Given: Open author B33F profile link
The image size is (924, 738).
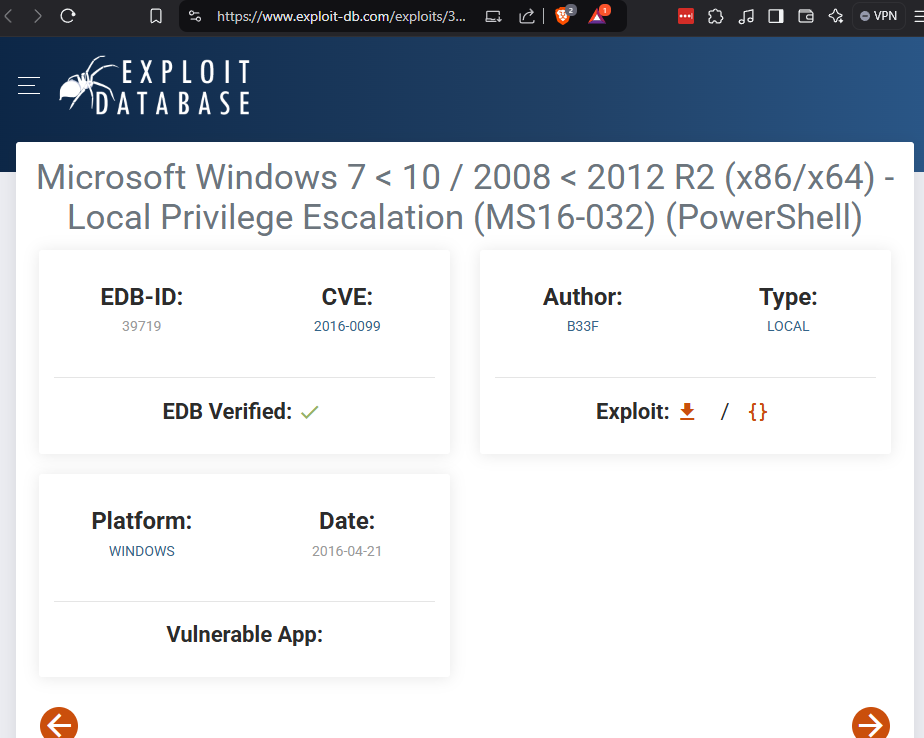Looking at the screenshot, I should coord(582,326).
